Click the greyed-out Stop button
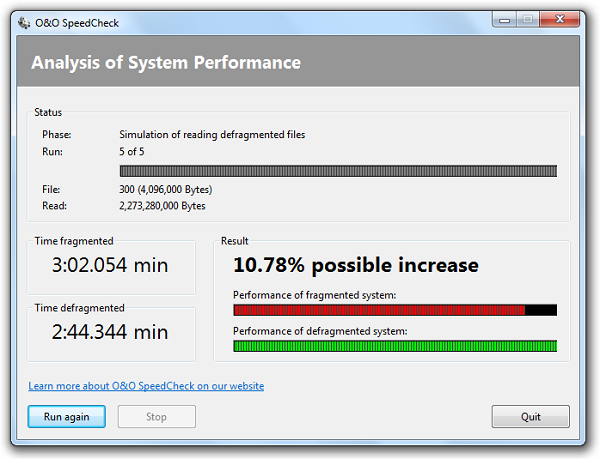The image size is (600, 459). point(156,417)
